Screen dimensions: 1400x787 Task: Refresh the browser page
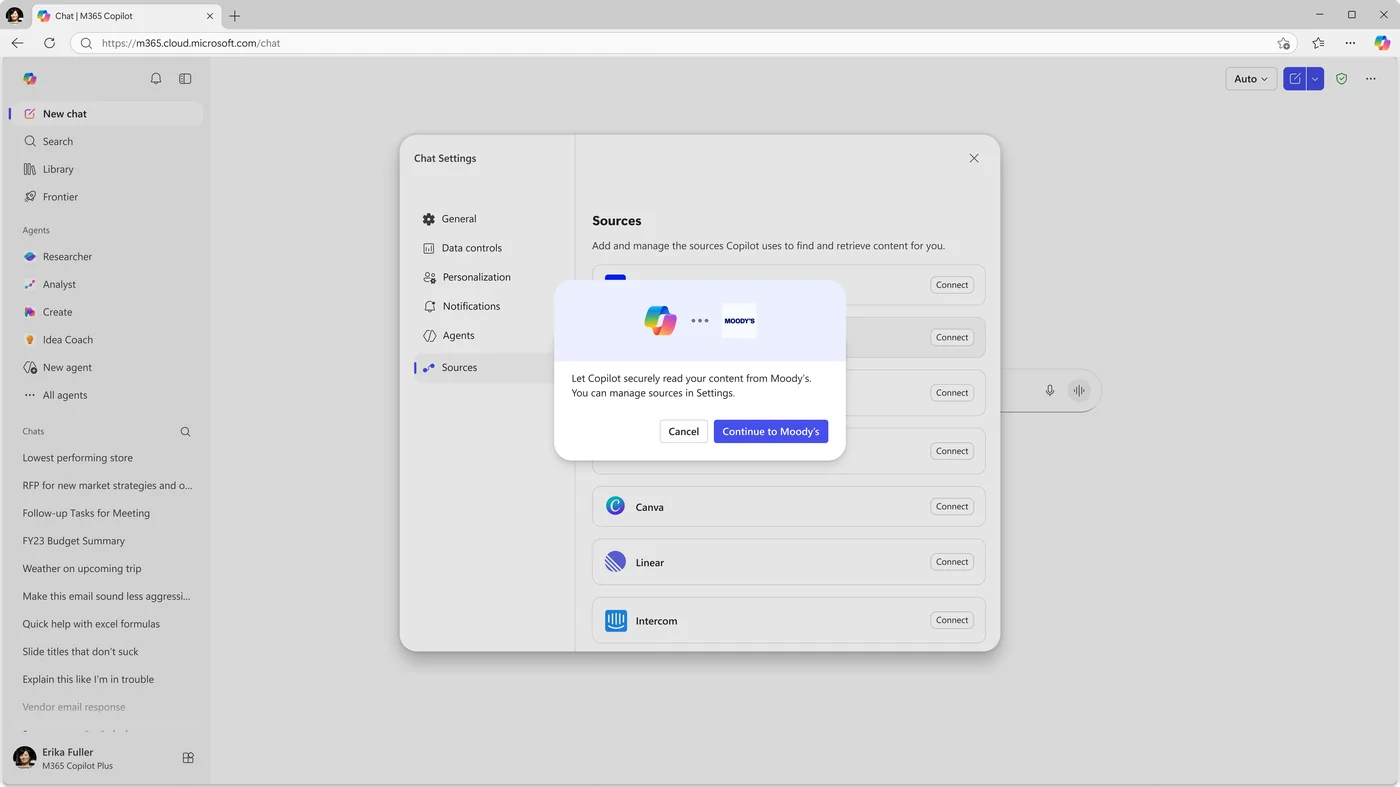pos(49,43)
